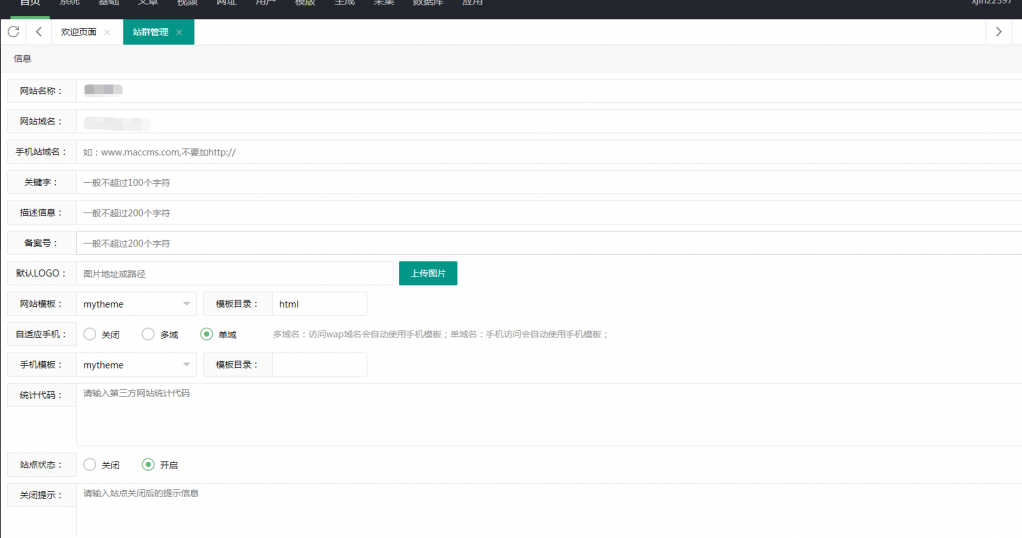
Task: Focus the 备案号 input field
Action: 549,243
